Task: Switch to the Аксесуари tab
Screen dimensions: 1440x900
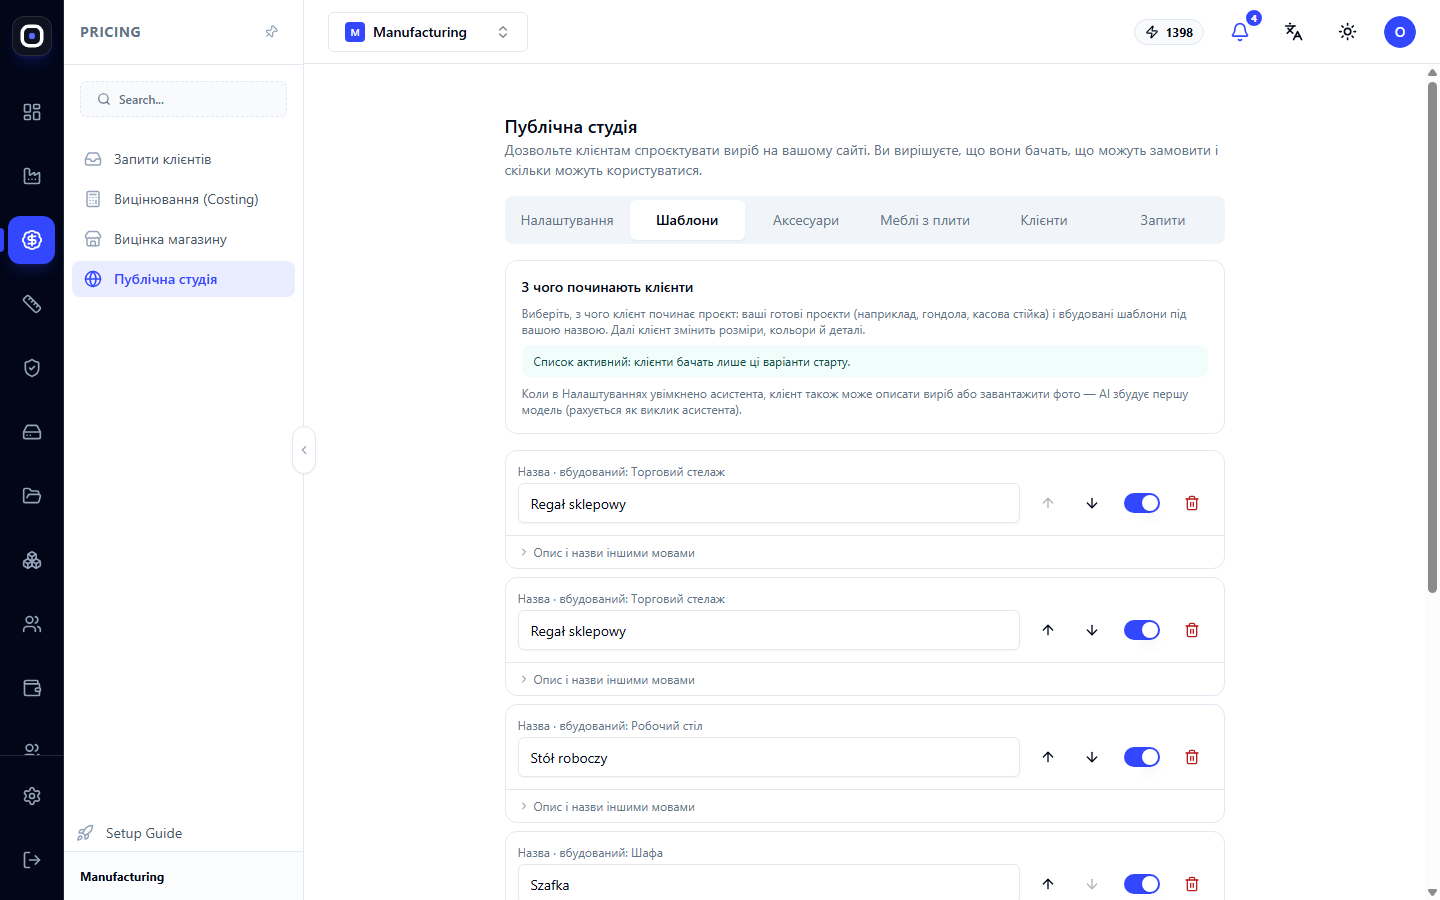Action: coord(806,220)
